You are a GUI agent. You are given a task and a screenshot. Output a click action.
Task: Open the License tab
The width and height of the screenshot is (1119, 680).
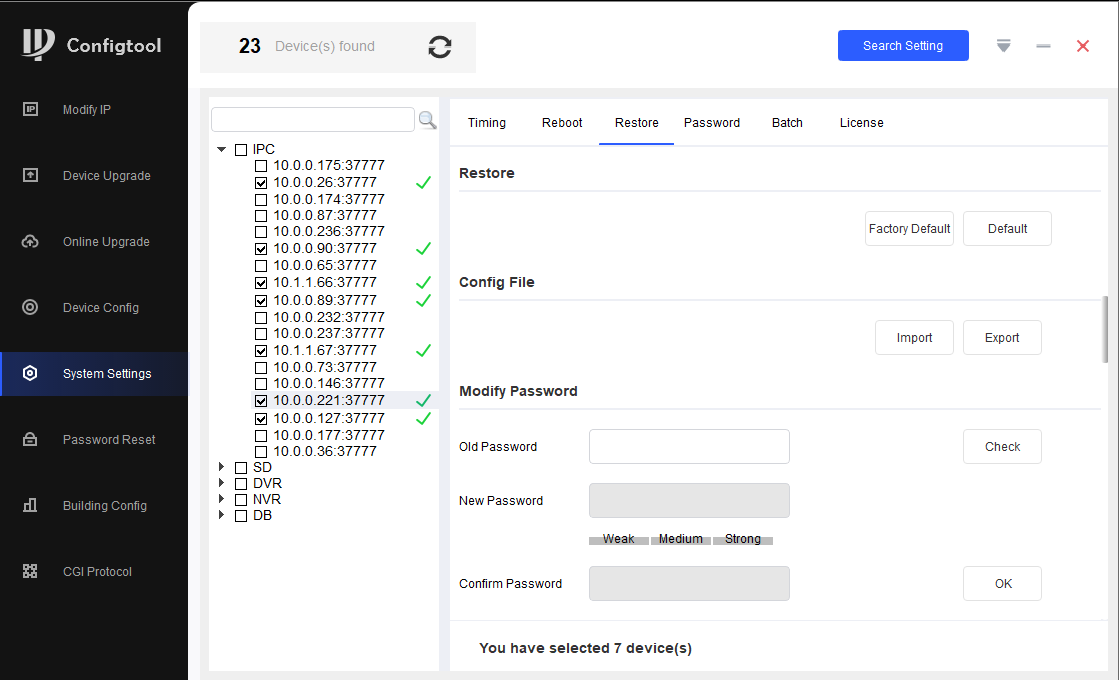pyautogui.click(x=861, y=123)
